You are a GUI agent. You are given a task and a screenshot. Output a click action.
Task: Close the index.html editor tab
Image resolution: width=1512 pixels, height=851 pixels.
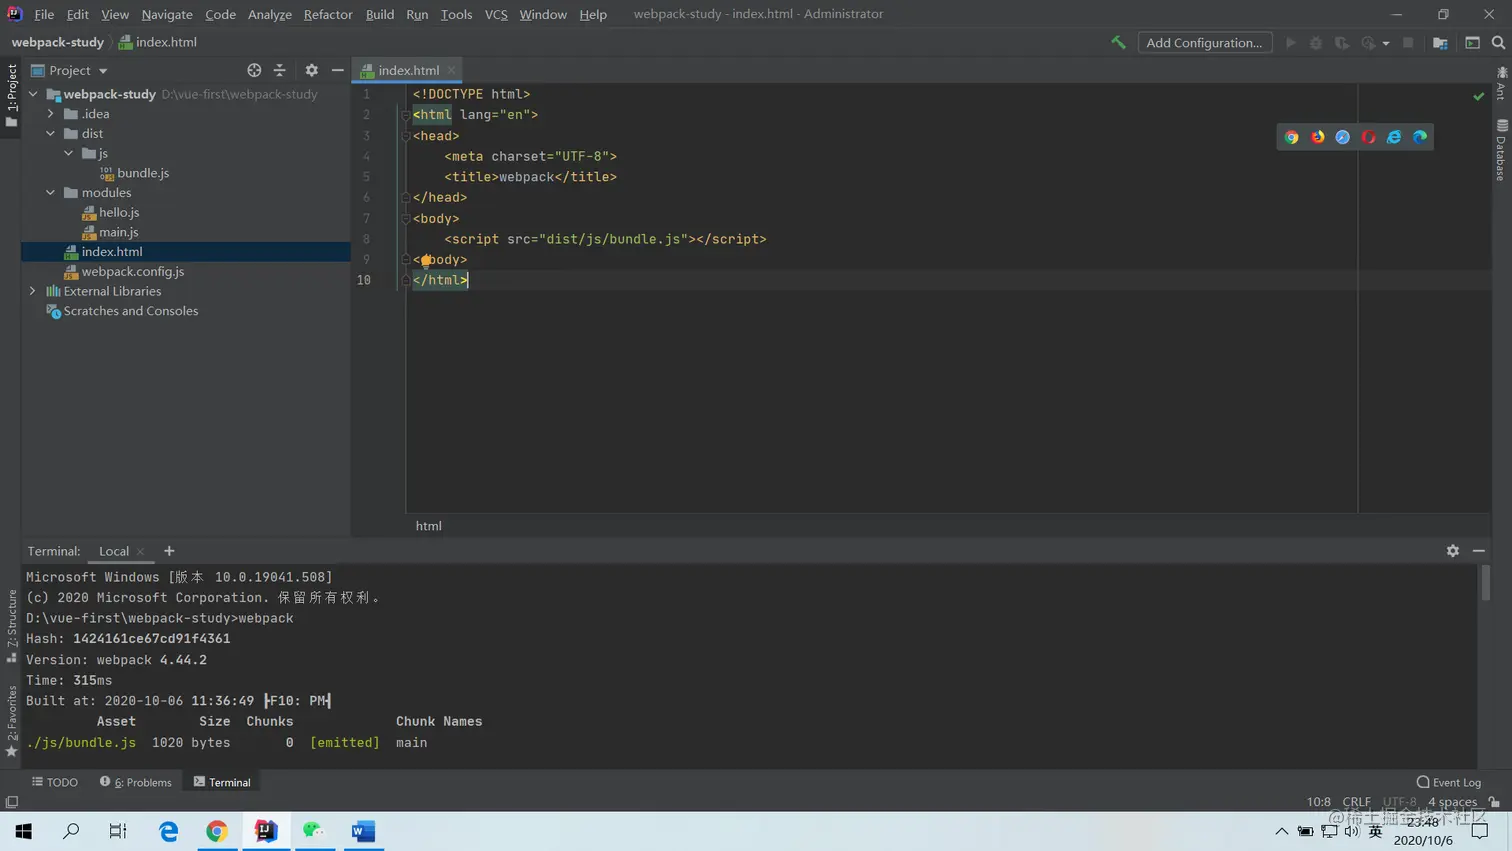tap(452, 70)
